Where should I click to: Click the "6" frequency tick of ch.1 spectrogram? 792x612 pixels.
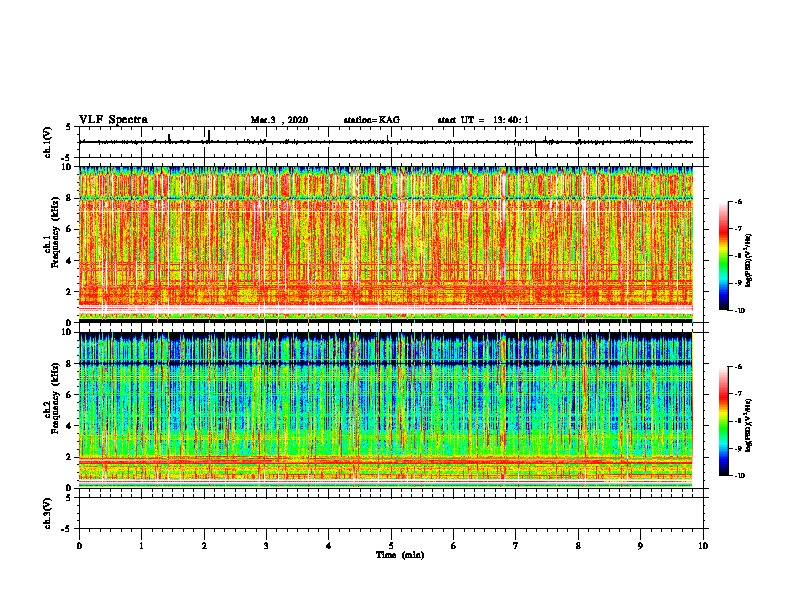click(x=69, y=229)
